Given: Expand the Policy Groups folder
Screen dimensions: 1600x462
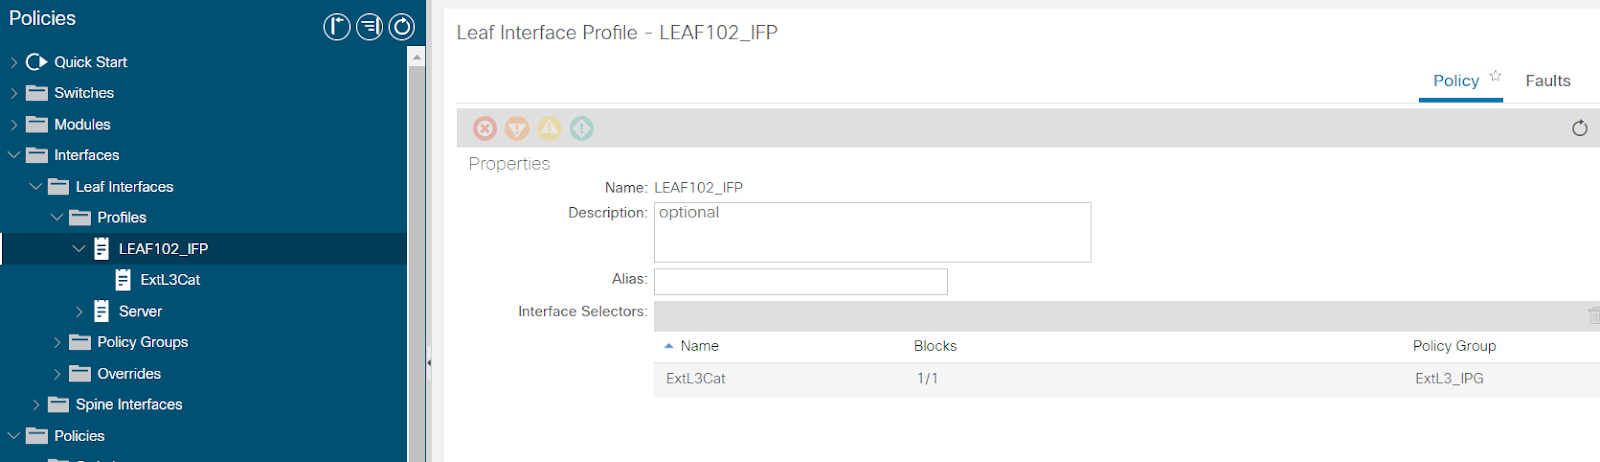Looking at the screenshot, I should coord(57,342).
